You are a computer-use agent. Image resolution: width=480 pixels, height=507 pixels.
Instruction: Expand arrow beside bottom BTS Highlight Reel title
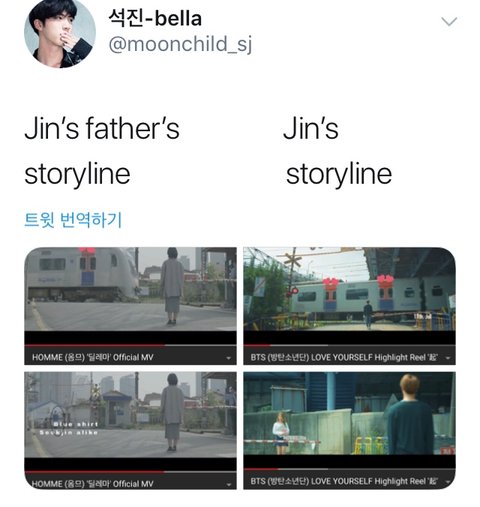pyautogui.click(x=448, y=481)
